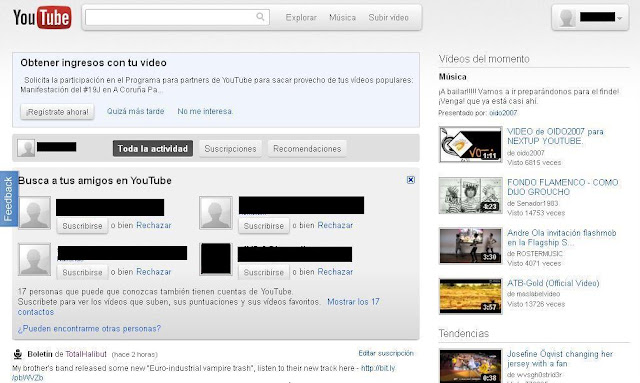Open Andre Ola invitación flashmob title

[x=562, y=238]
